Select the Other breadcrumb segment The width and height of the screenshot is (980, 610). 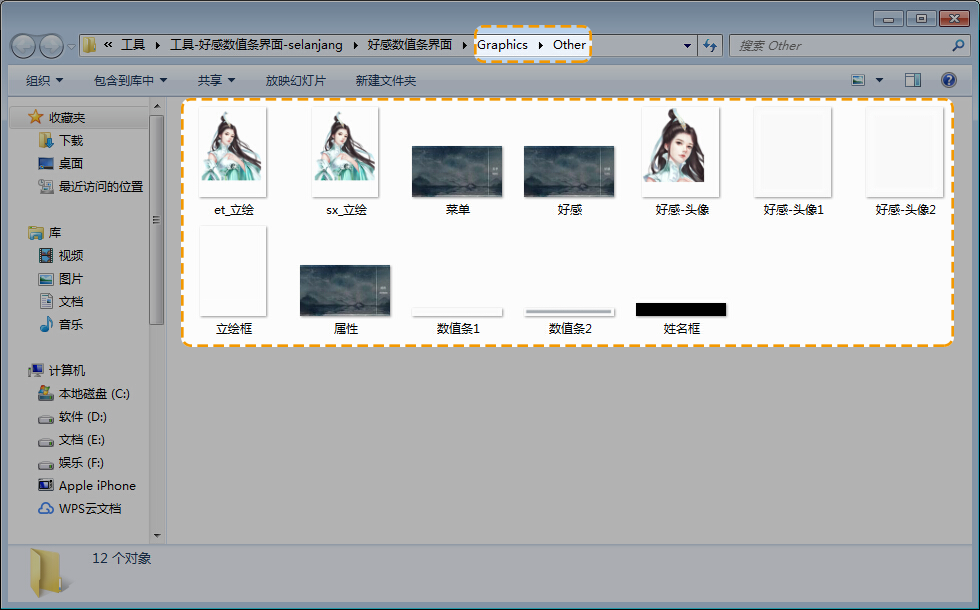point(569,45)
